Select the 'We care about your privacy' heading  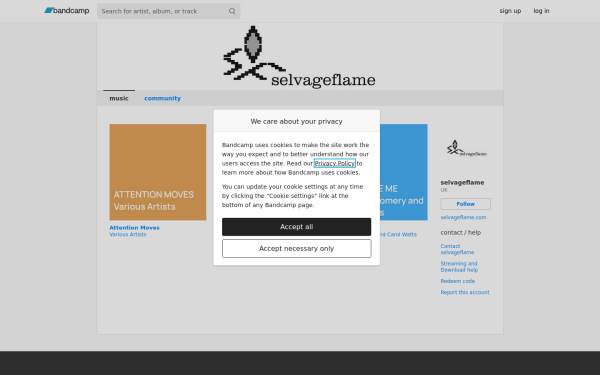pyautogui.click(x=297, y=121)
